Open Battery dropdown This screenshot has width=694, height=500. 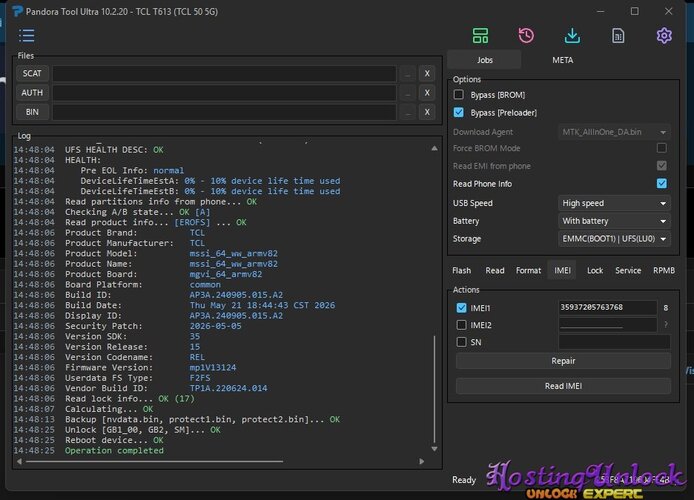614,221
